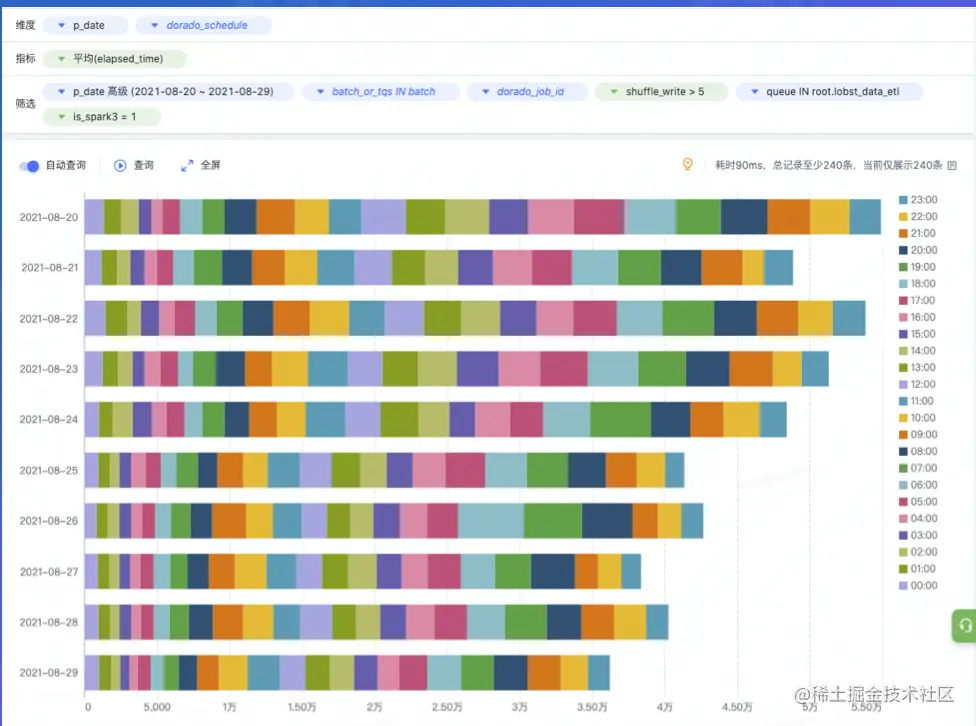Open the is_spark3 = 1 filter chip

(x=101, y=116)
